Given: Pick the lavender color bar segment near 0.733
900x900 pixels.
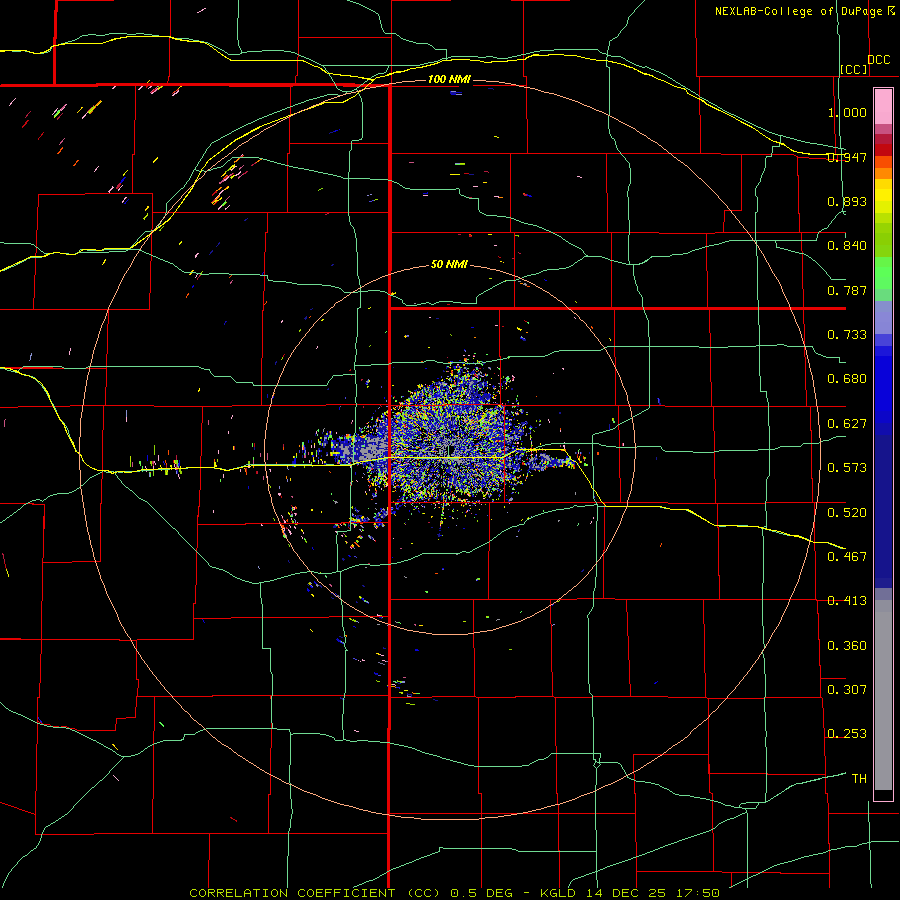Looking at the screenshot, I should [x=883, y=317].
